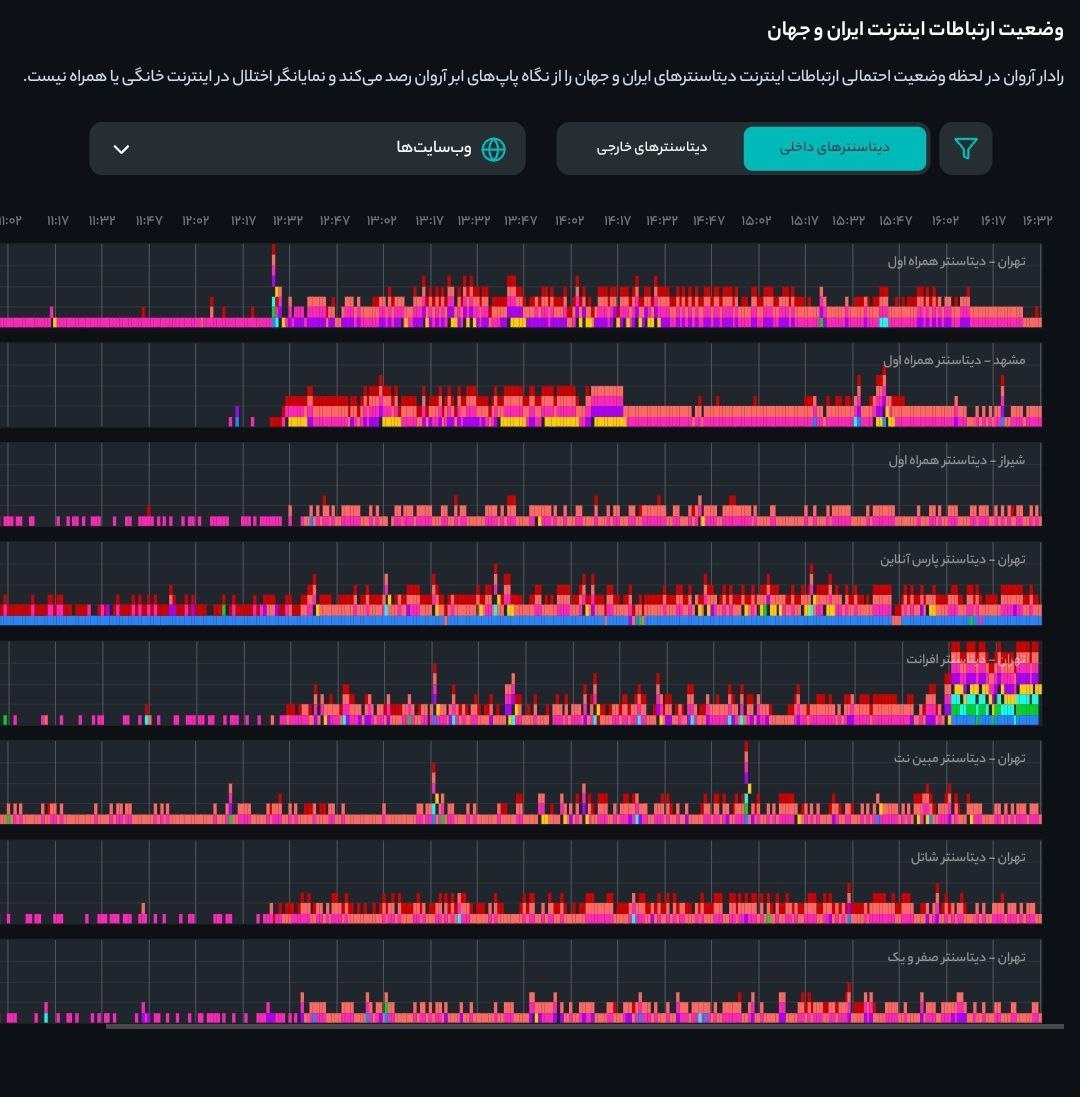Click the تهران - دیتاسنتر صفر و یک label
This screenshot has height=1097, width=1080.
click(955, 957)
